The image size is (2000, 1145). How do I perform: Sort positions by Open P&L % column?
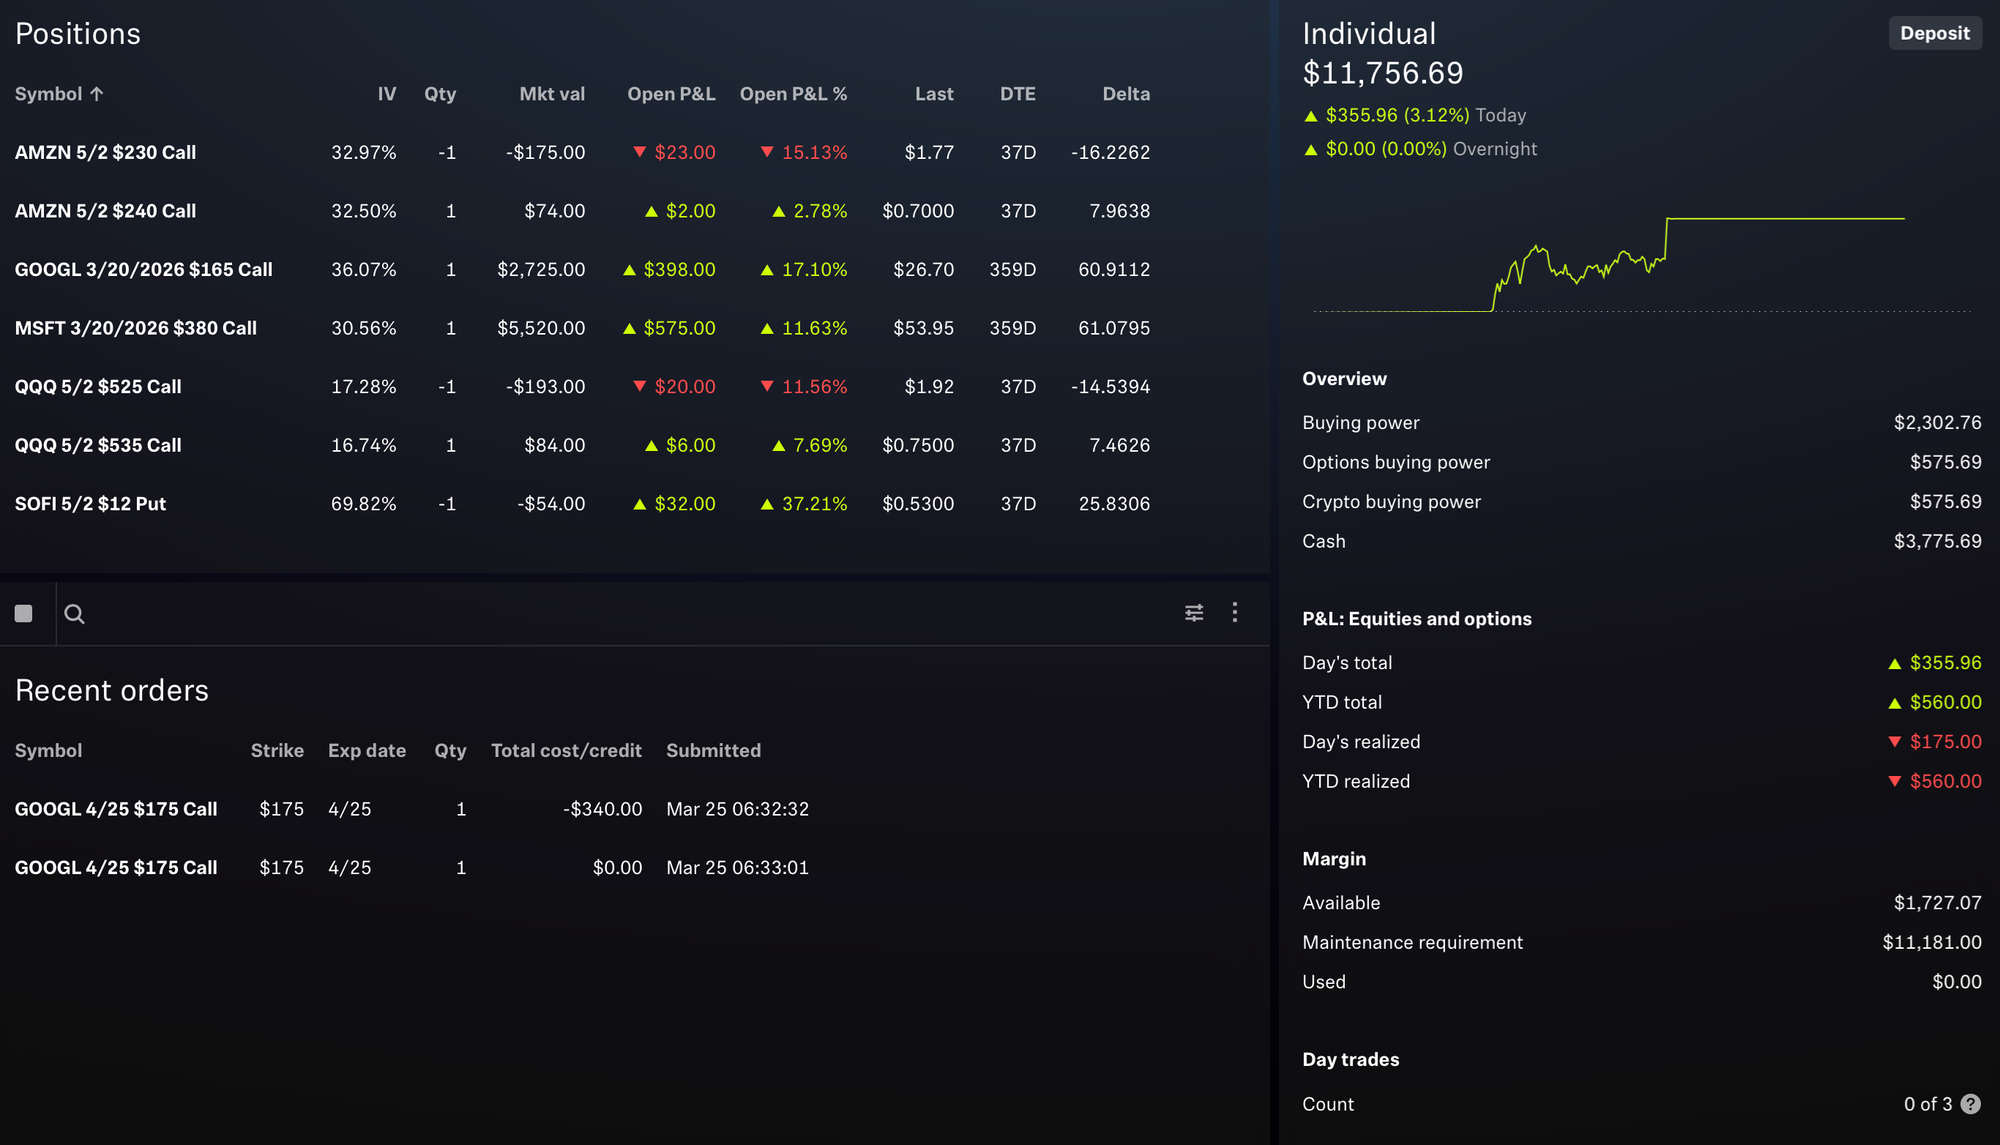coord(794,94)
